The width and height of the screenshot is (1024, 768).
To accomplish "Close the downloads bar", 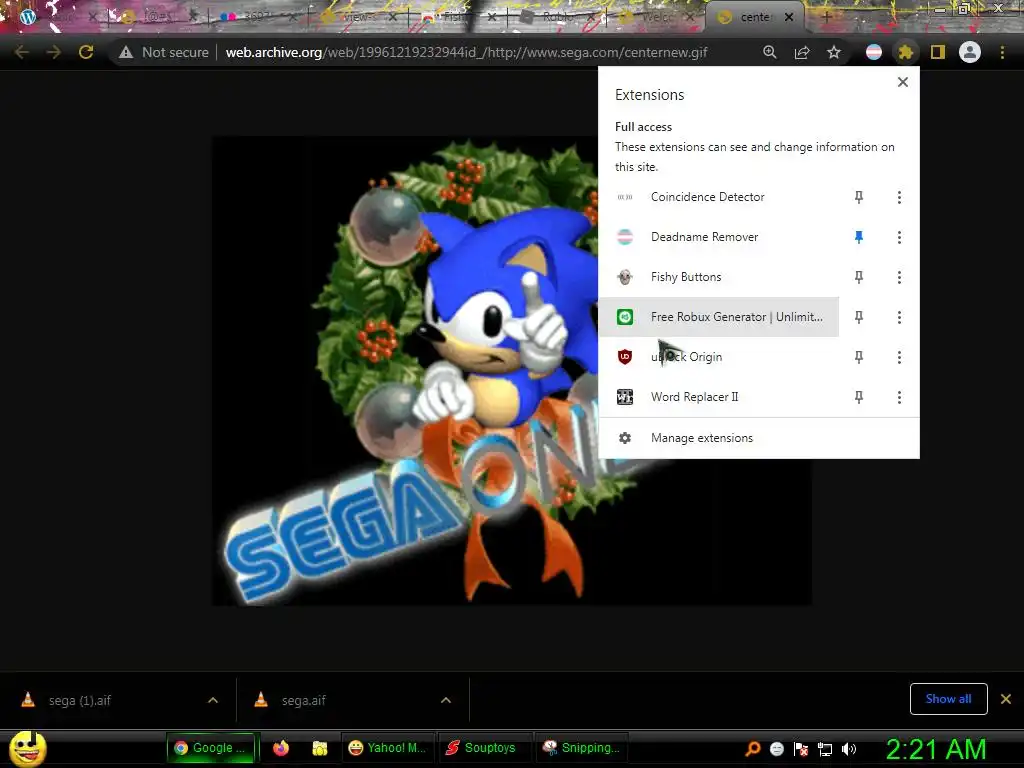I will point(1006,699).
